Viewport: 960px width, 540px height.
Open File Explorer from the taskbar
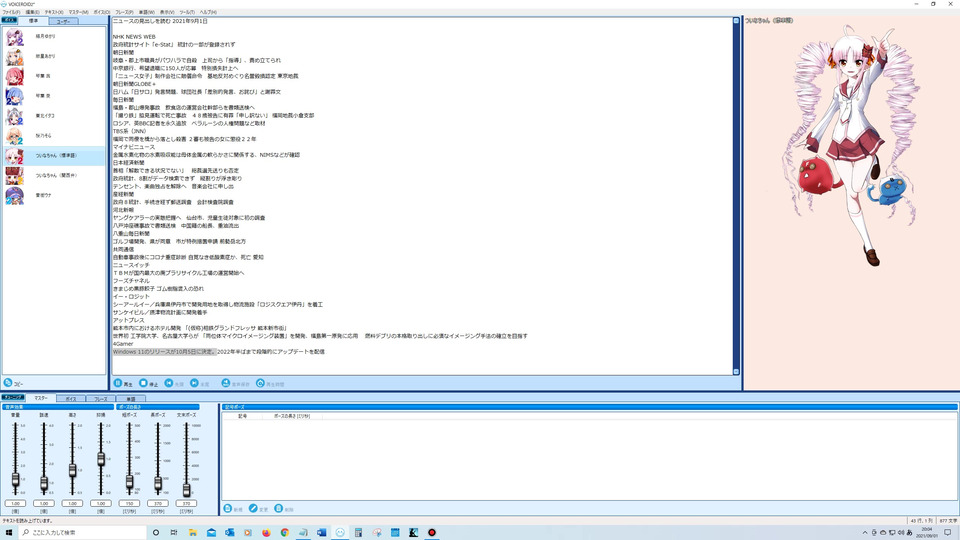click(192, 533)
